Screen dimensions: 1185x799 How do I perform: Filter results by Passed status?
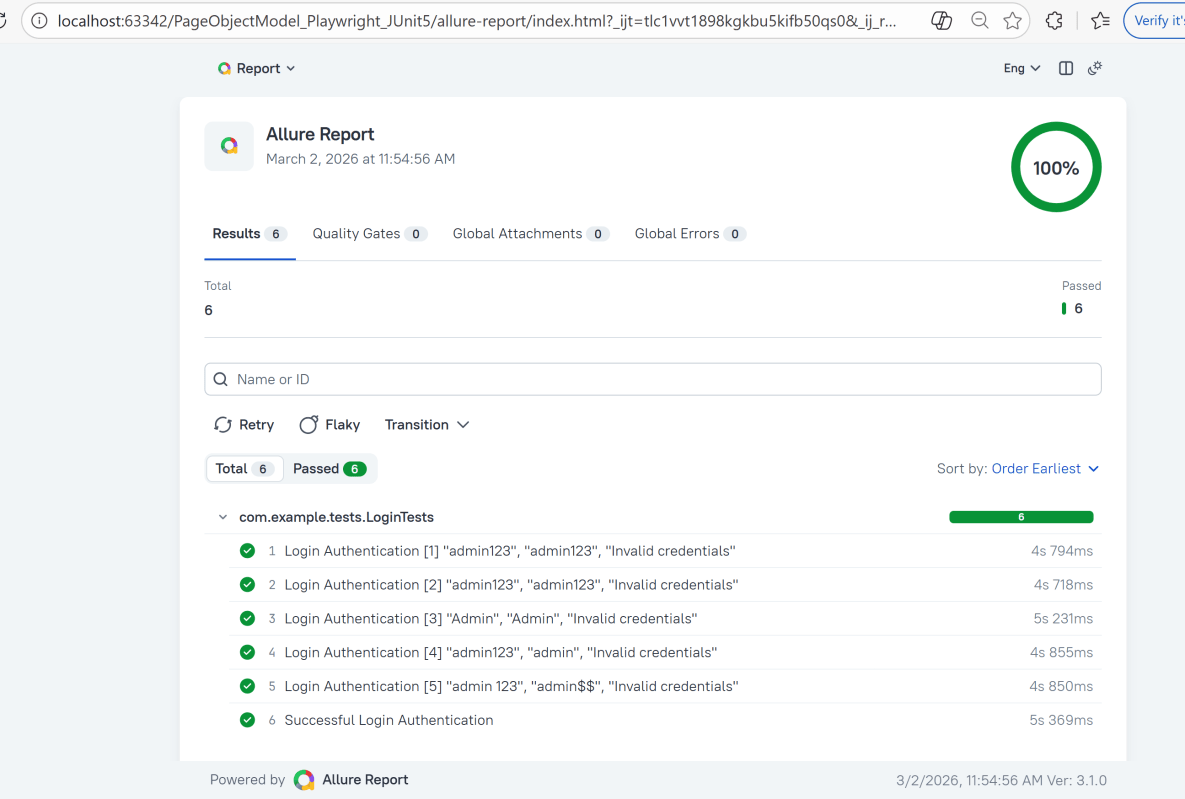[x=329, y=469]
